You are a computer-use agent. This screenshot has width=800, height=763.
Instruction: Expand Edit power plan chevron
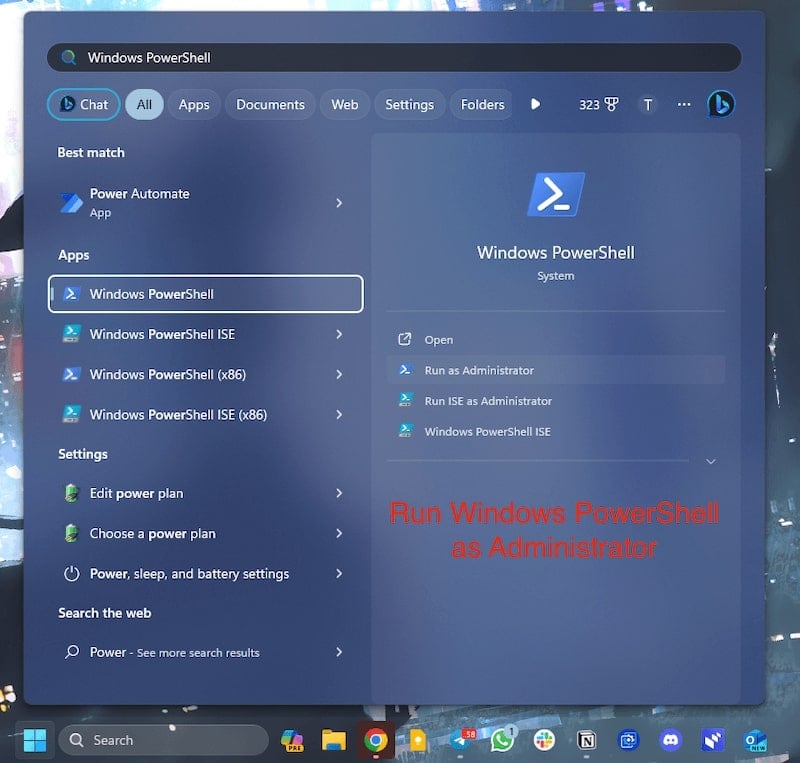pyautogui.click(x=339, y=493)
